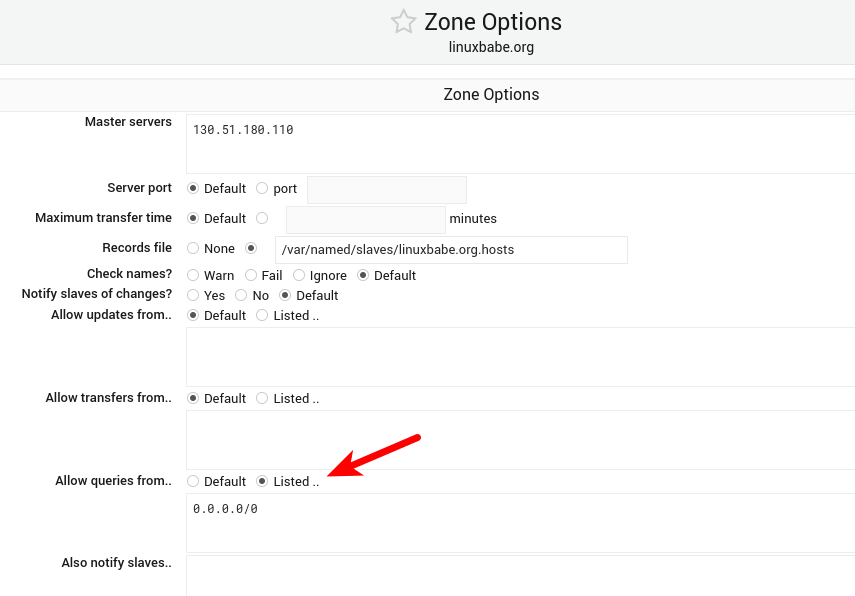Select Default for Maximum transfer time
855x596 pixels.
193,218
